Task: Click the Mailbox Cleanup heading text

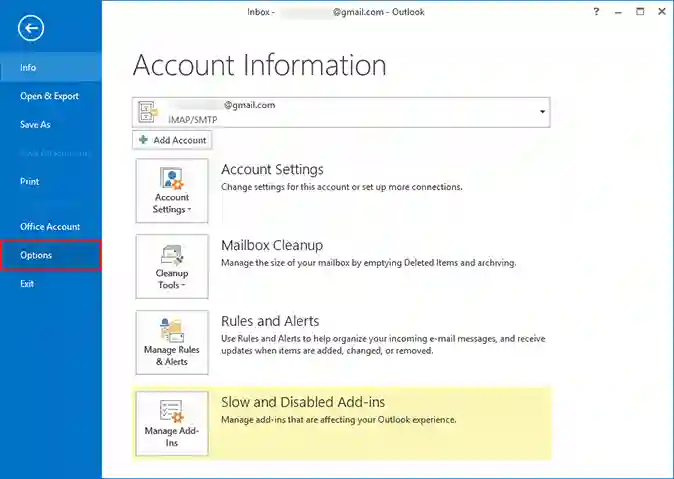Action: (x=272, y=245)
